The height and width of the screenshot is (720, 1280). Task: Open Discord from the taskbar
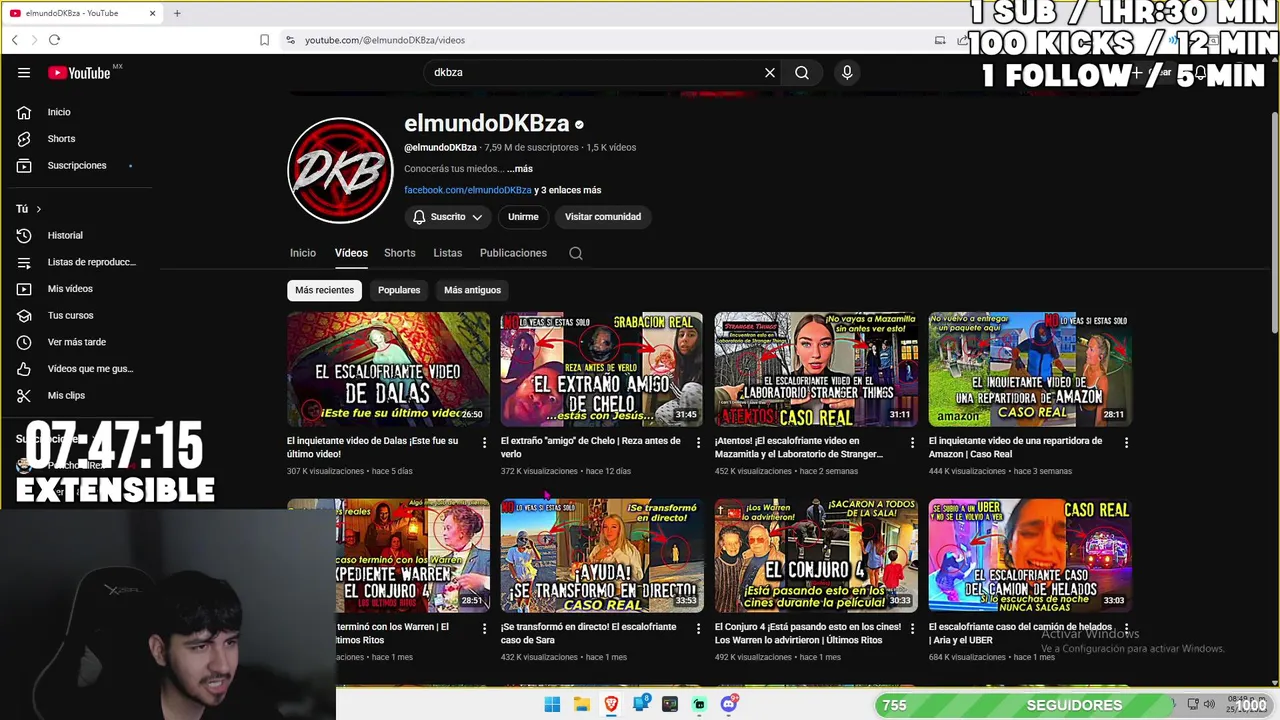coord(729,704)
